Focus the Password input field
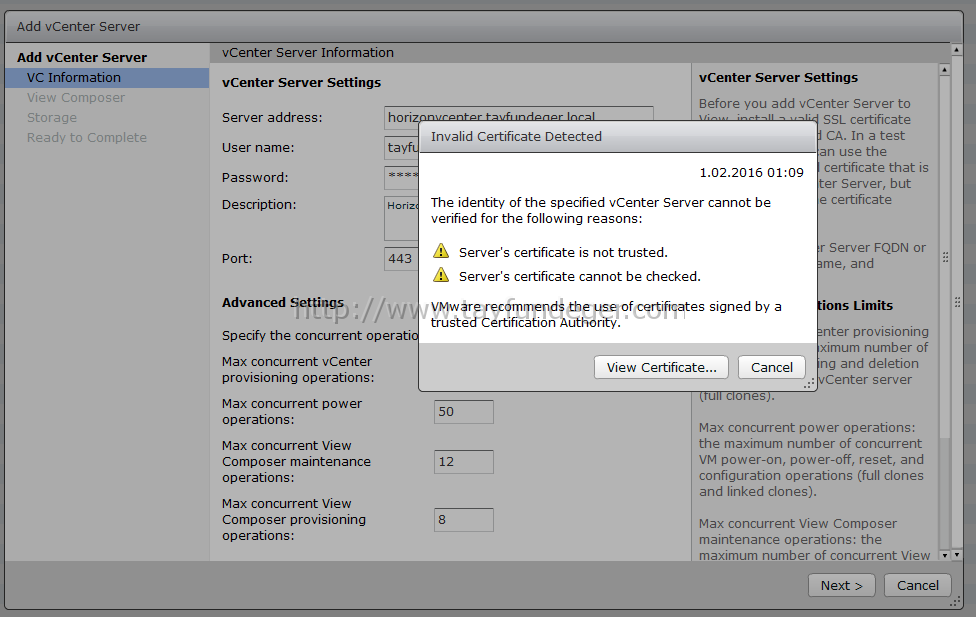Screen dimensions: 976x617 [x=401, y=177]
